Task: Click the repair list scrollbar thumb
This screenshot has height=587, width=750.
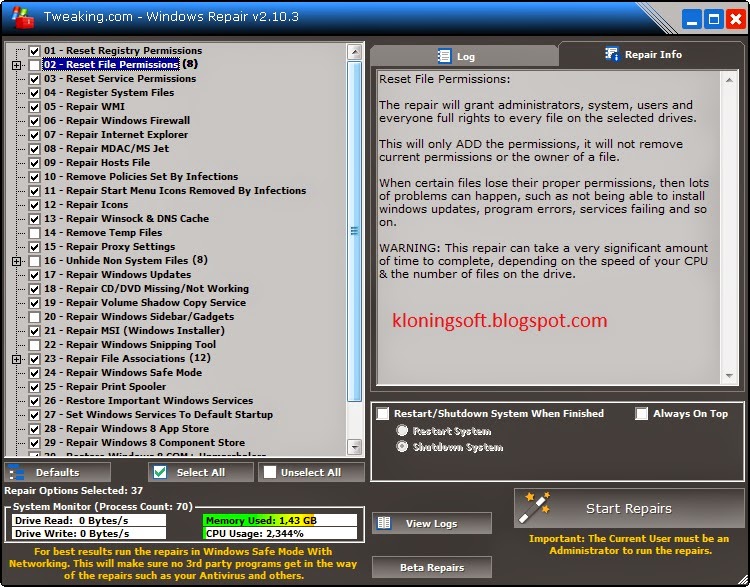Action: click(354, 231)
